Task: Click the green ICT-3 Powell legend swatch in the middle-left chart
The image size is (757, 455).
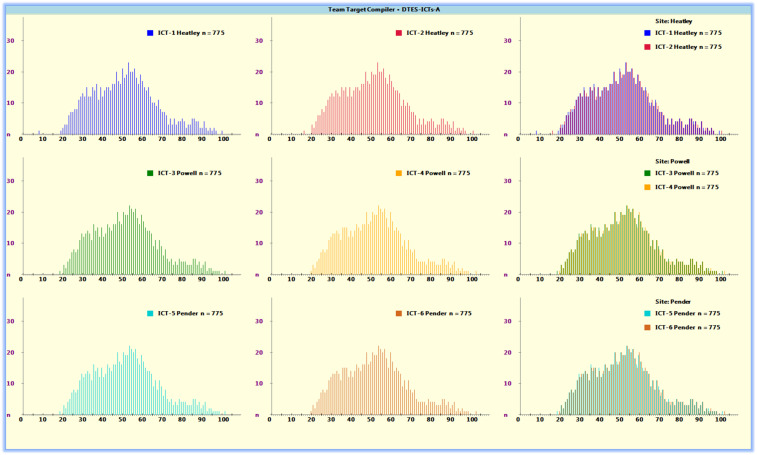Action: [x=150, y=173]
